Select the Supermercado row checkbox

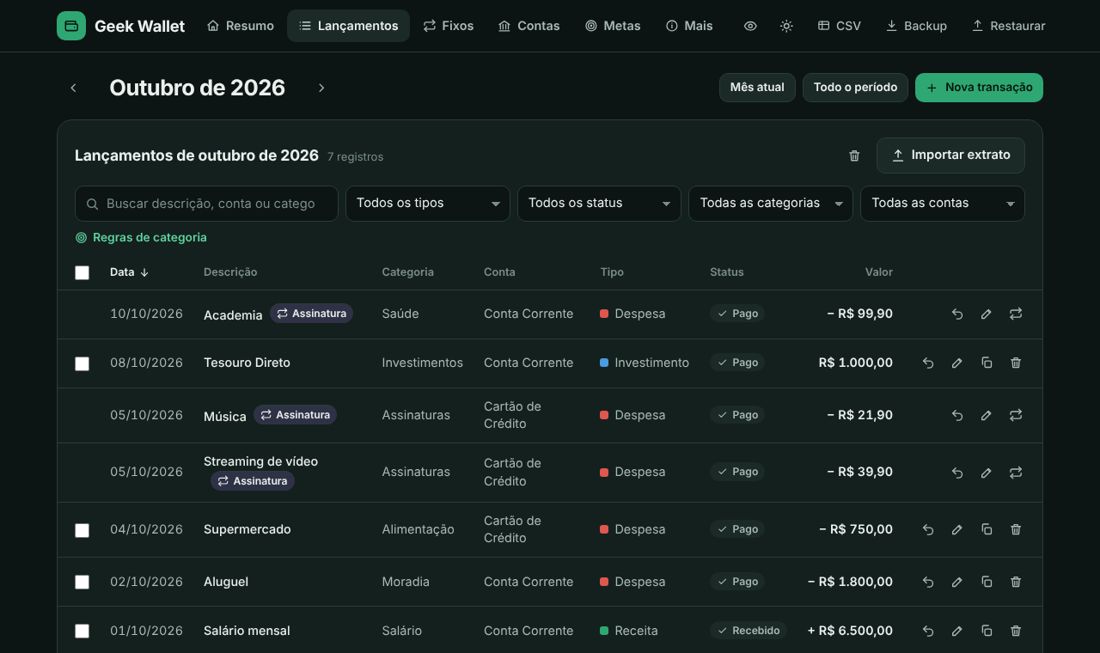[82, 530]
